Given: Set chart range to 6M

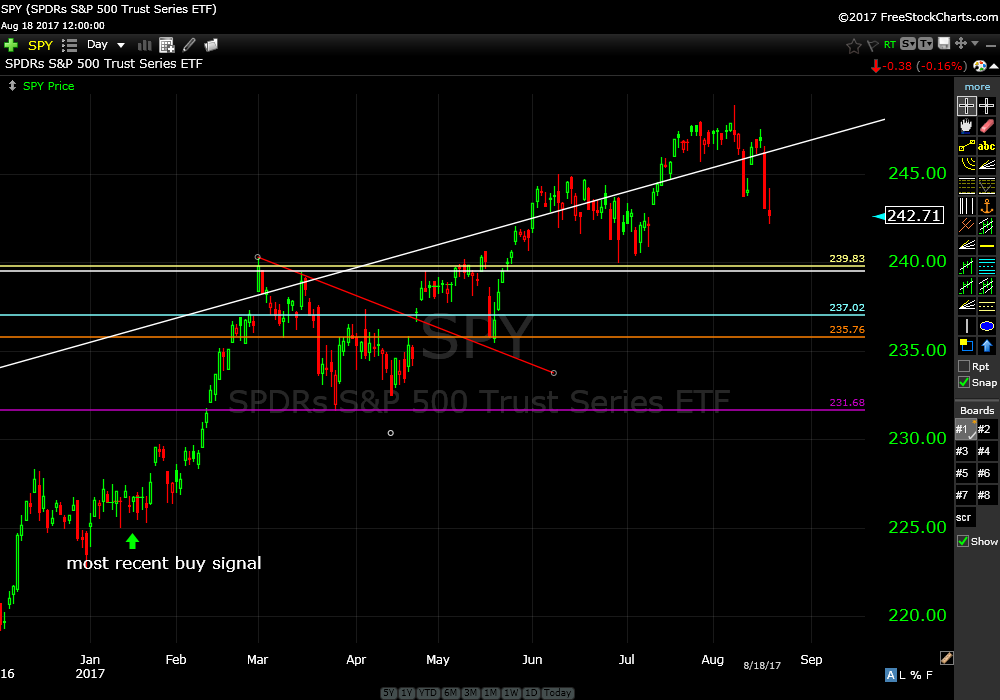Looking at the screenshot, I should click(451, 693).
